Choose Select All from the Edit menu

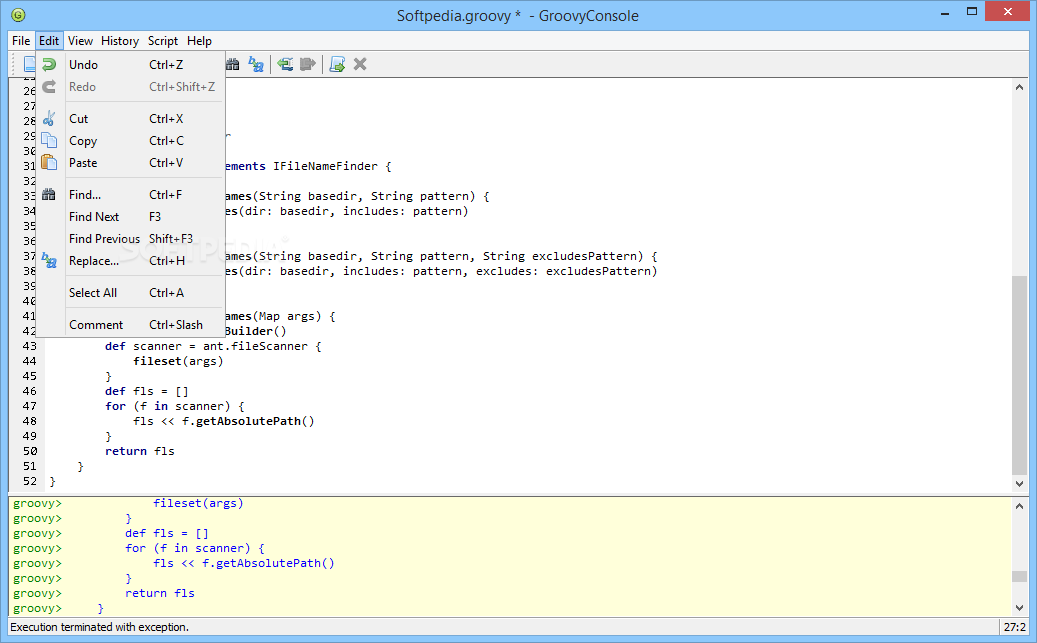point(130,293)
